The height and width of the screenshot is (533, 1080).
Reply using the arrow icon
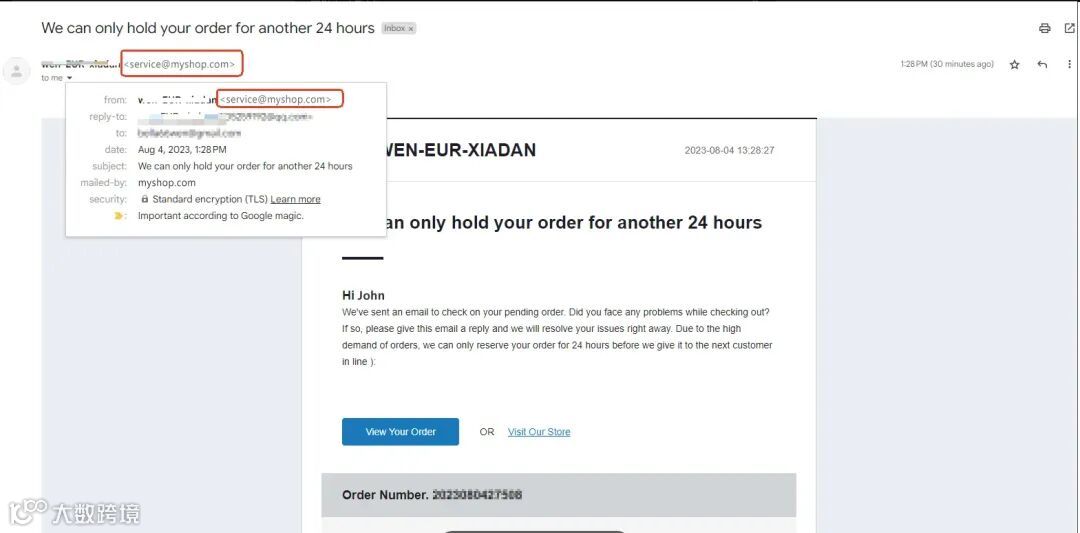1042,64
